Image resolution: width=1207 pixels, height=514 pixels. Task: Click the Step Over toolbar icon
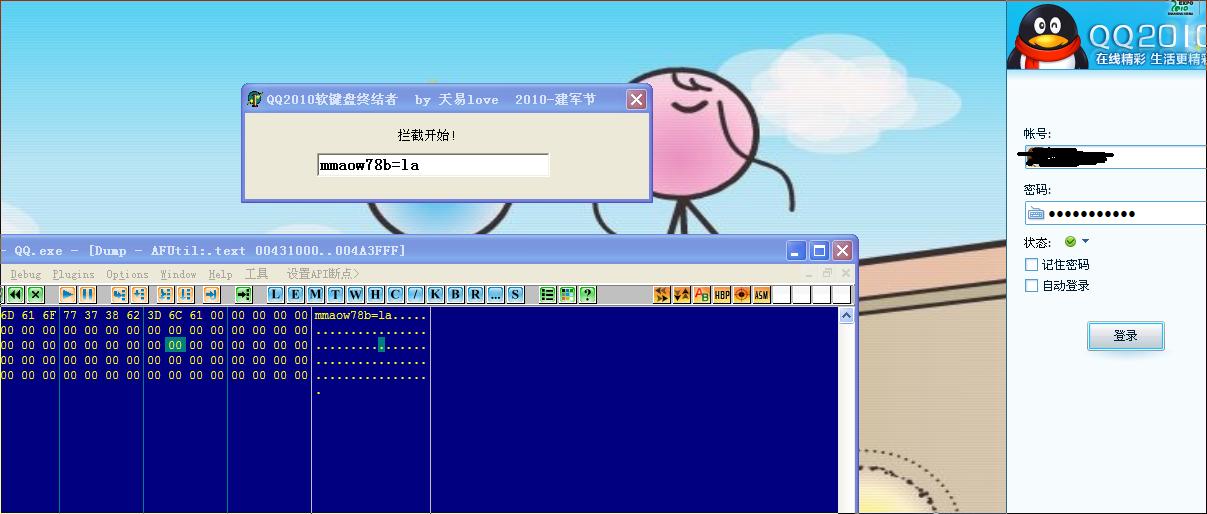pos(139,294)
